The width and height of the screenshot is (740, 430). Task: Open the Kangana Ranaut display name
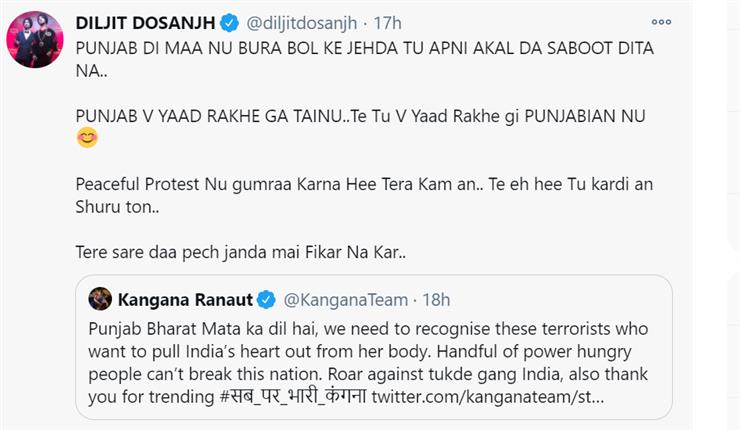185,300
